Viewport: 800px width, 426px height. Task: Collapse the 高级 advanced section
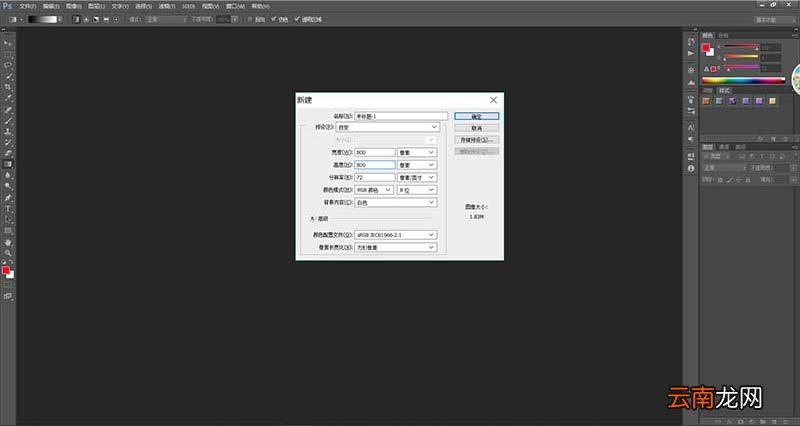312,218
